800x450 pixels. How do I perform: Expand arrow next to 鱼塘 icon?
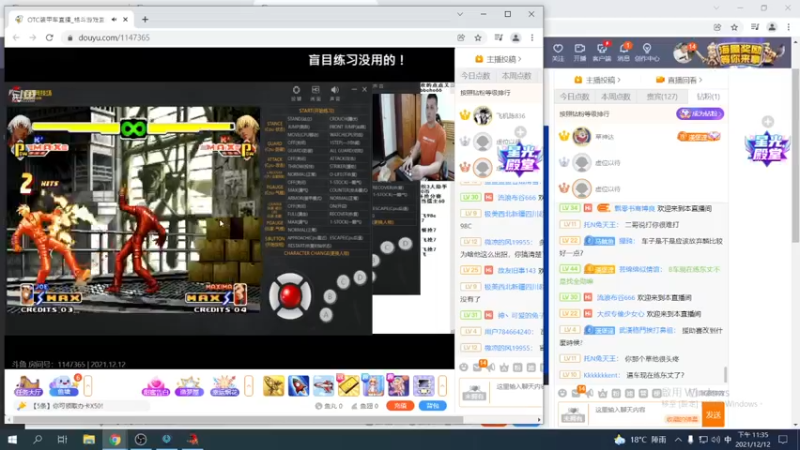coord(87,386)
